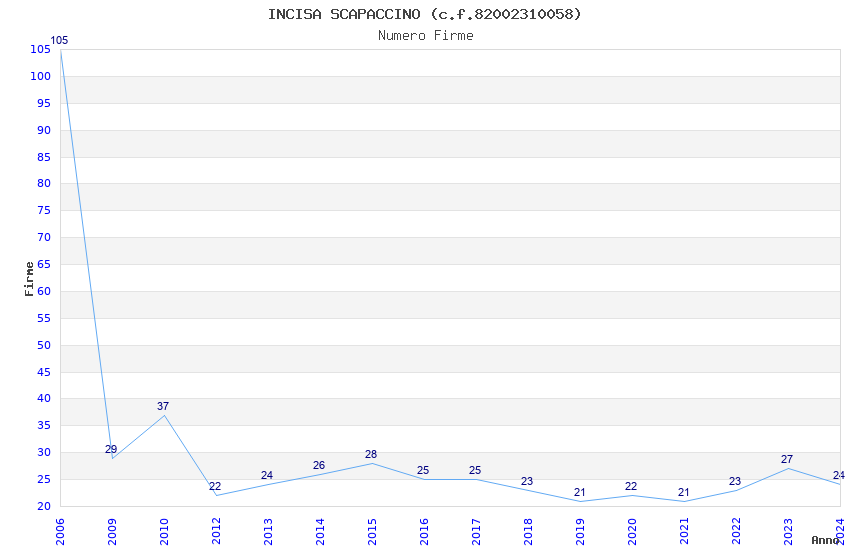Click the x-axis year 2022
This screenshot has width=850, height=550.
736,532
